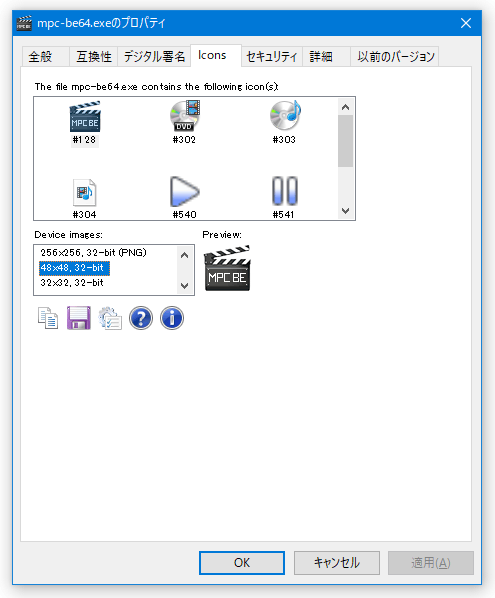Select 256x256, 32-bit (PNG) device image
The height and width of the screenshot is (598, 495).
point(93,252)
